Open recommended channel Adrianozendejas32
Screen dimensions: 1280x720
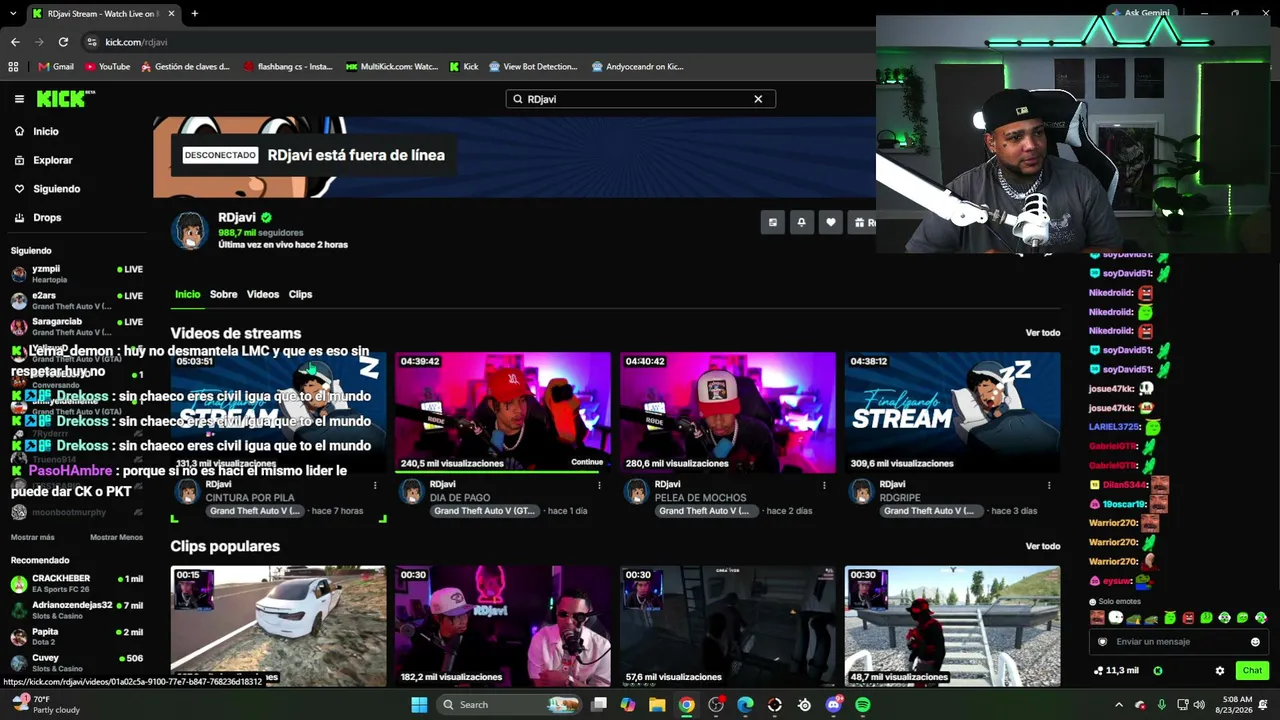coord(77,610)
